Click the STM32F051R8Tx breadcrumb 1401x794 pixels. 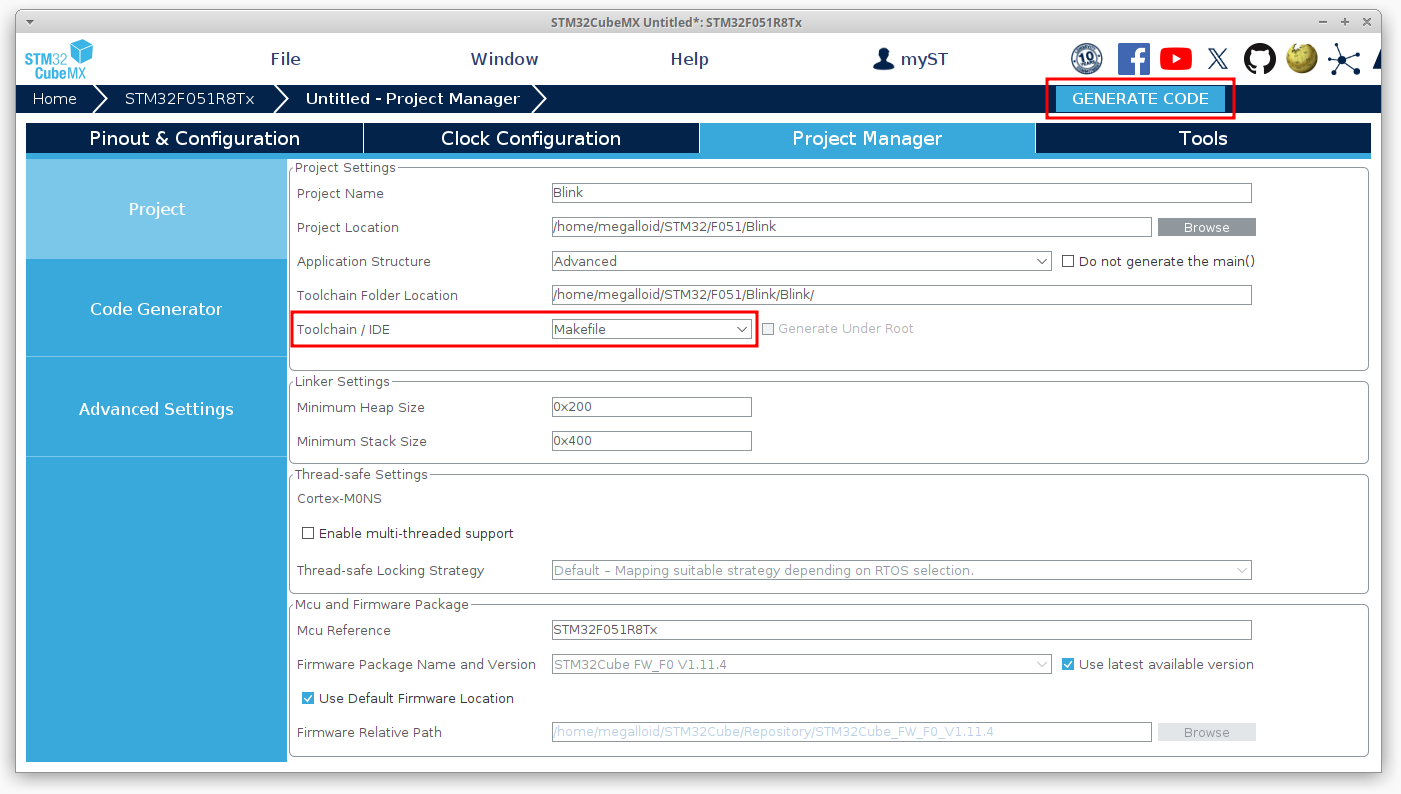pyautogui.click(x=190, y=98)
